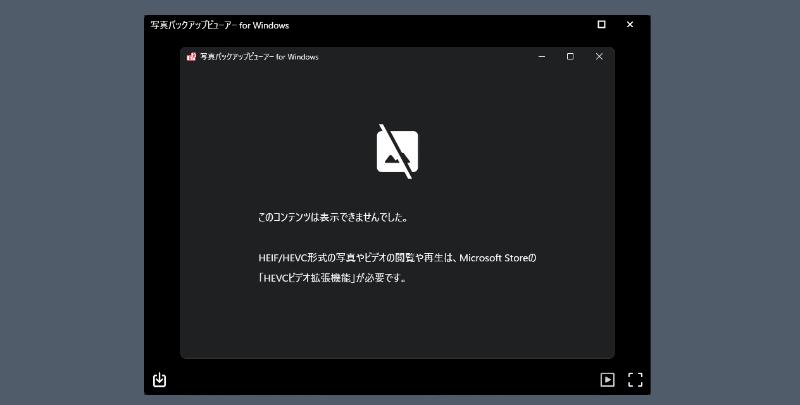Click the inner window title text
The height and width of the screenshot is (405, 800).
pyautogui.click(x=259, y=57)
